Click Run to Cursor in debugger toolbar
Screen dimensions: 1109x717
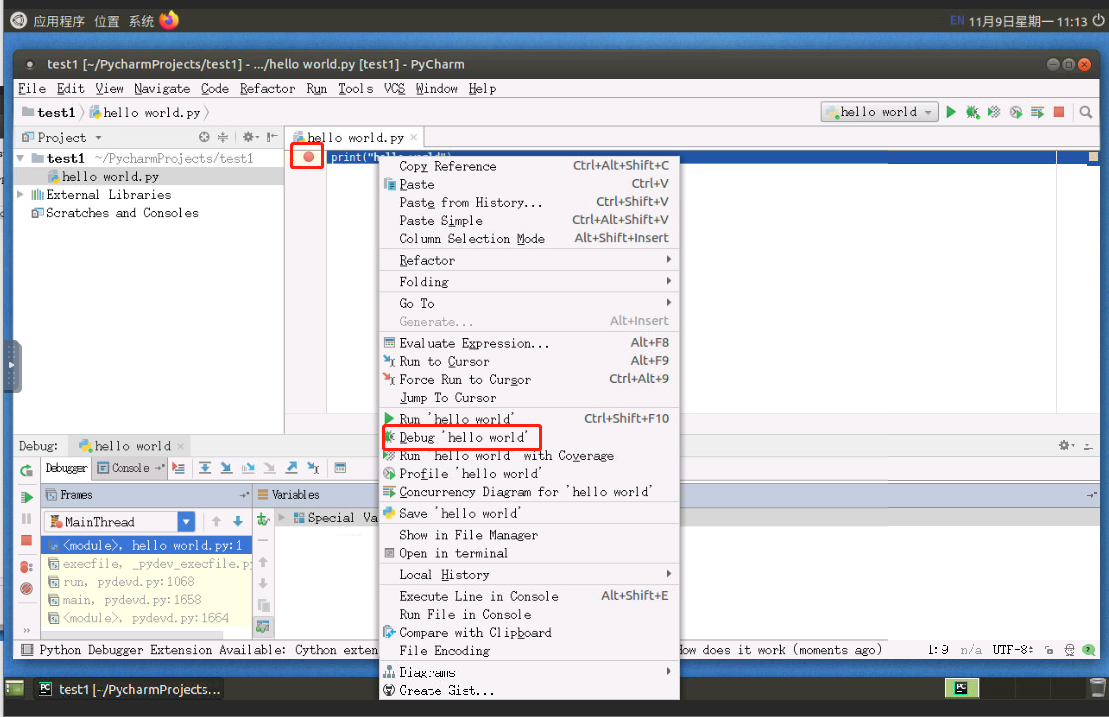(313, 468)
